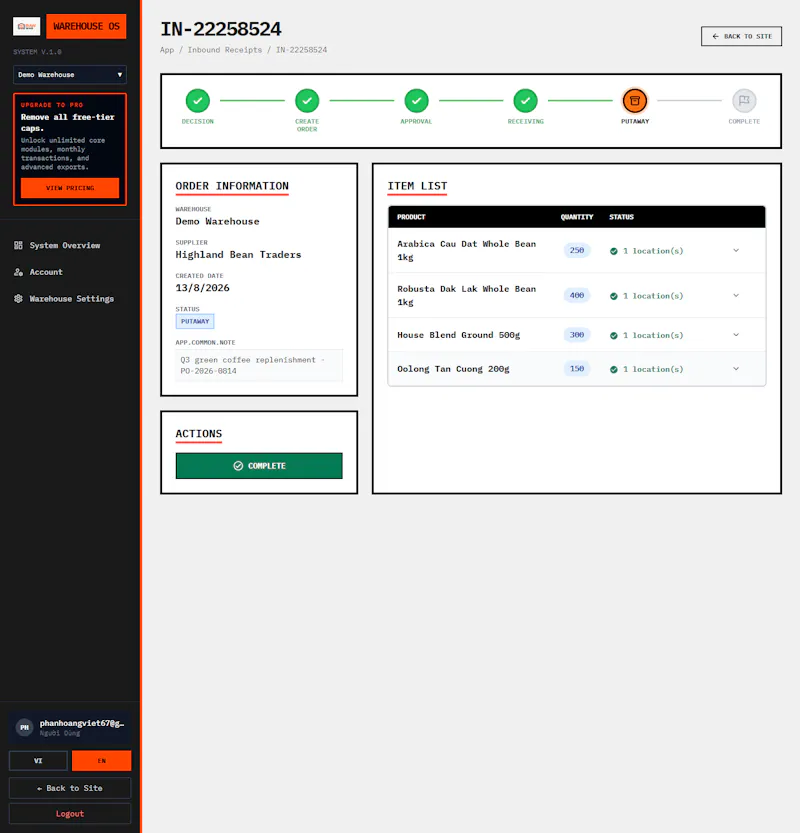Click the STATUS column header
Screen dimensions: 800x833
pyautogui.click(x=622, y=217)
